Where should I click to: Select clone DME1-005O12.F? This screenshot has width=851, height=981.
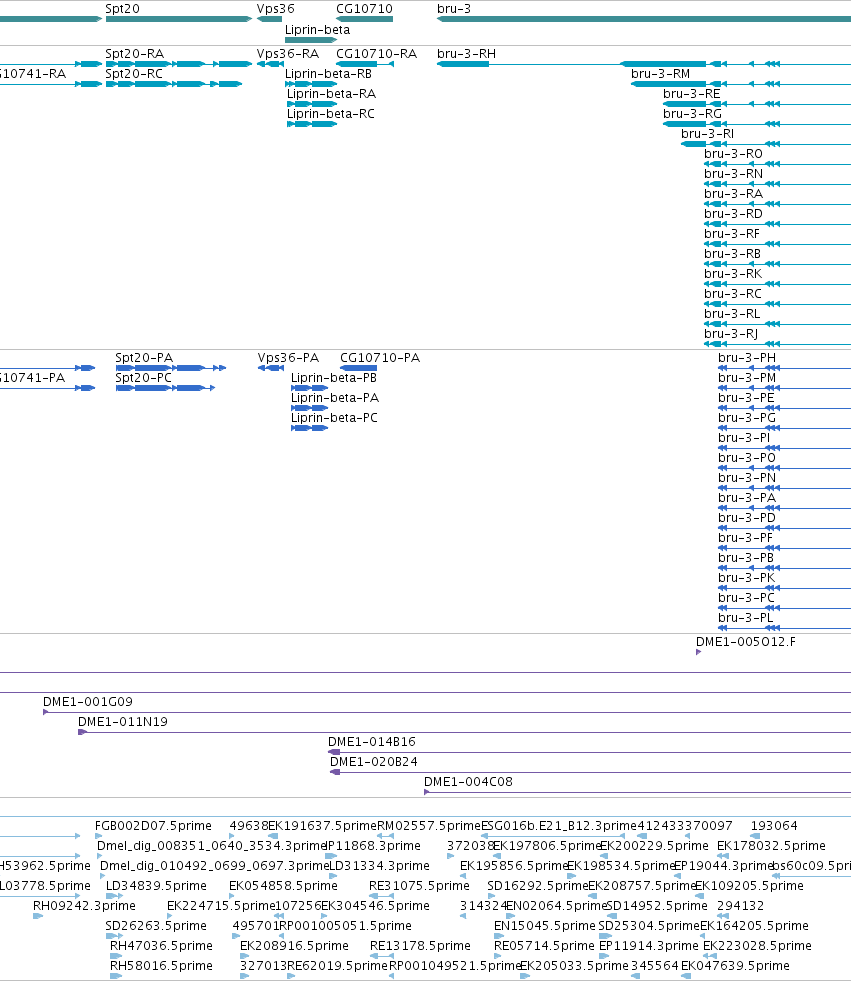(746, 642)
